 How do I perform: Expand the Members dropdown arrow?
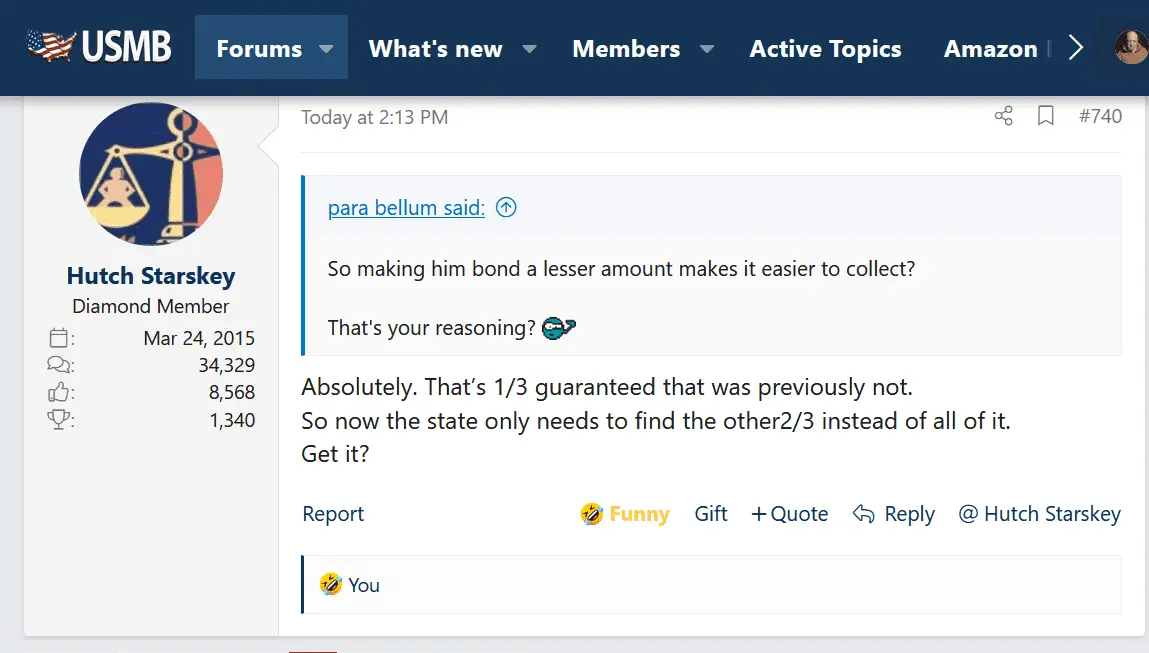707,48
